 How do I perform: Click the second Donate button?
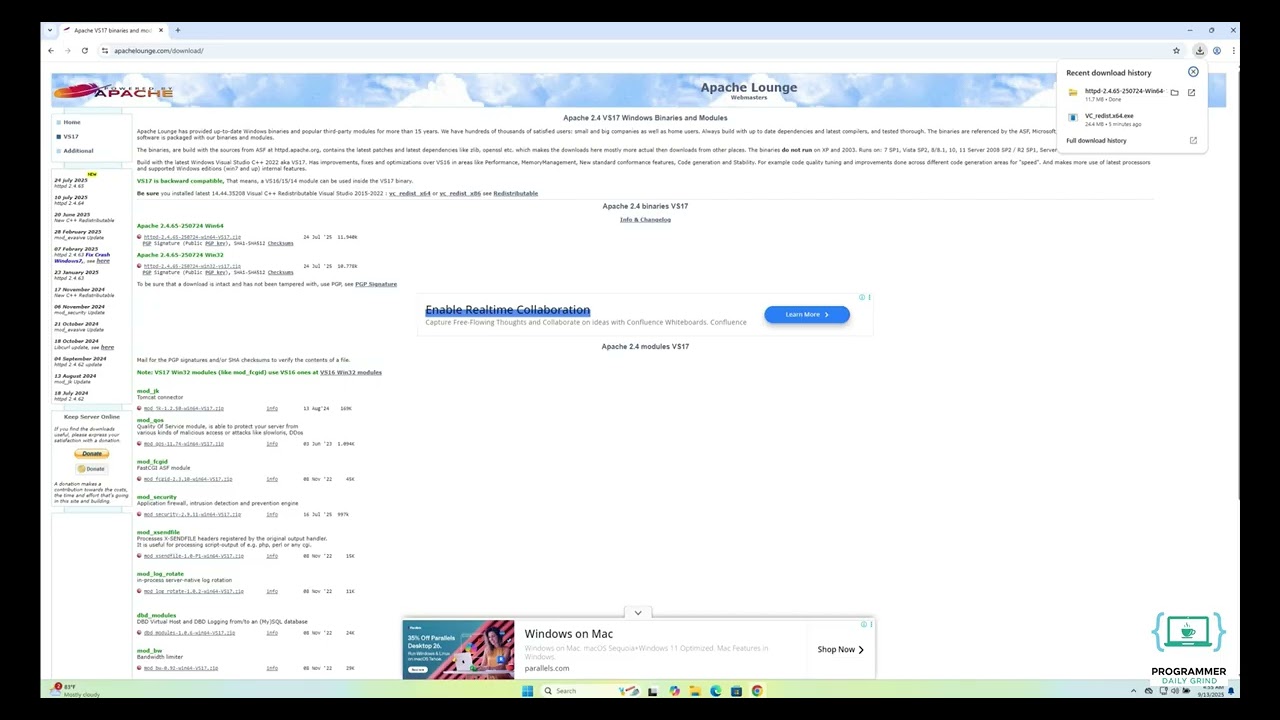pos(91,469)
